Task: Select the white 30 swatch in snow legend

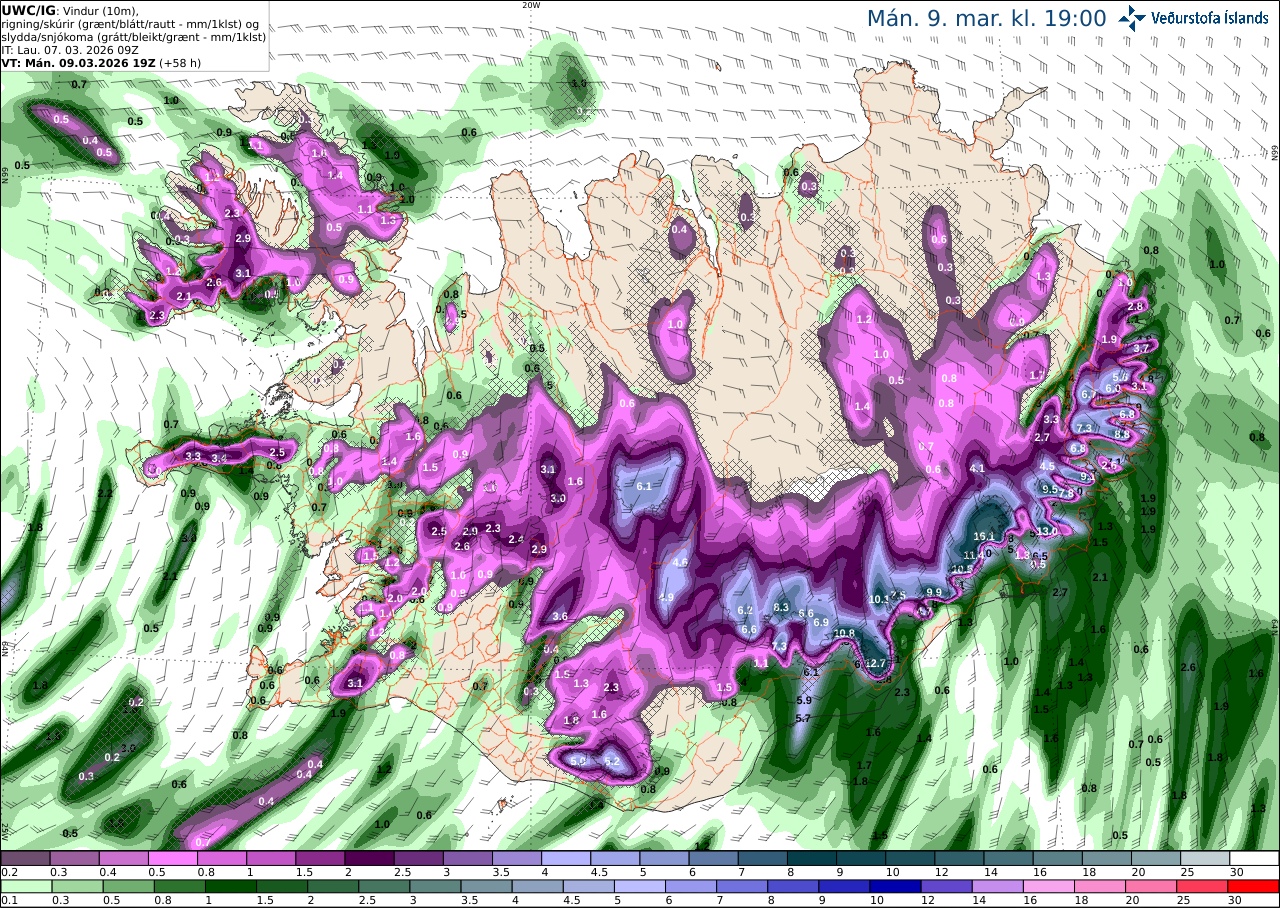Action: (1254, 858)
